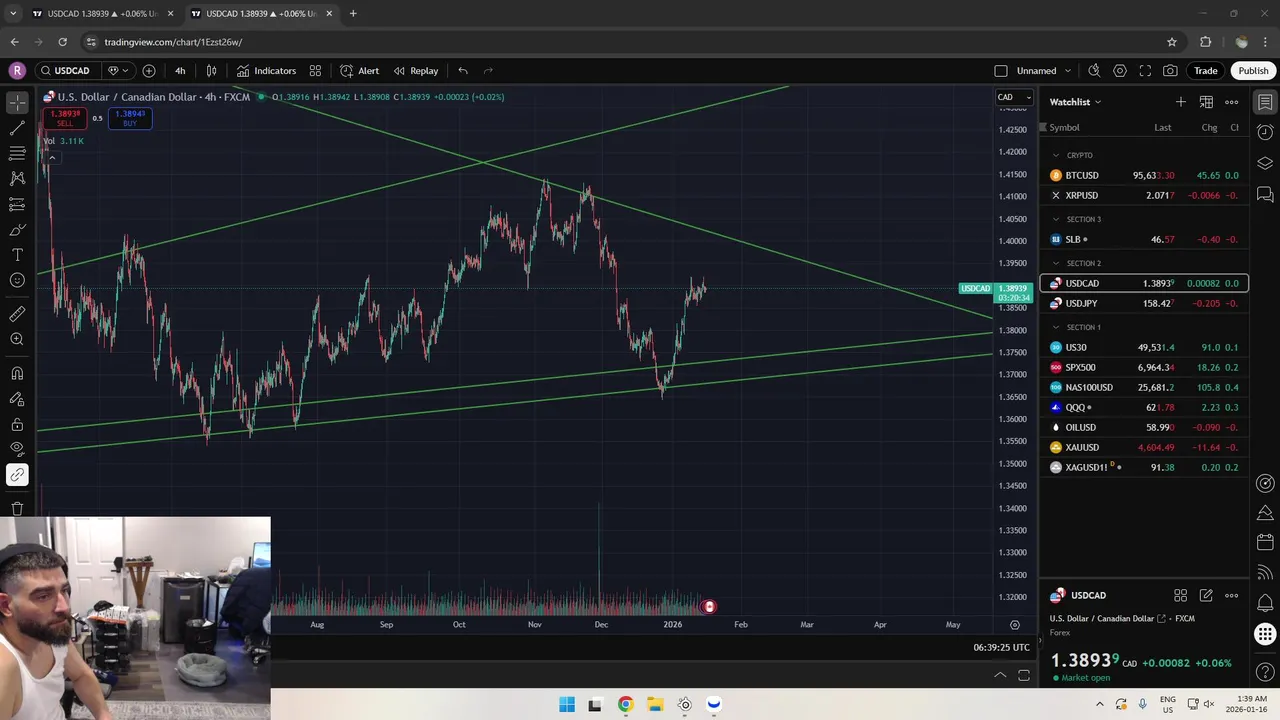Open the emoji icons tool
This screenshot has height=720, width=1280.
[x=17, y=280]
